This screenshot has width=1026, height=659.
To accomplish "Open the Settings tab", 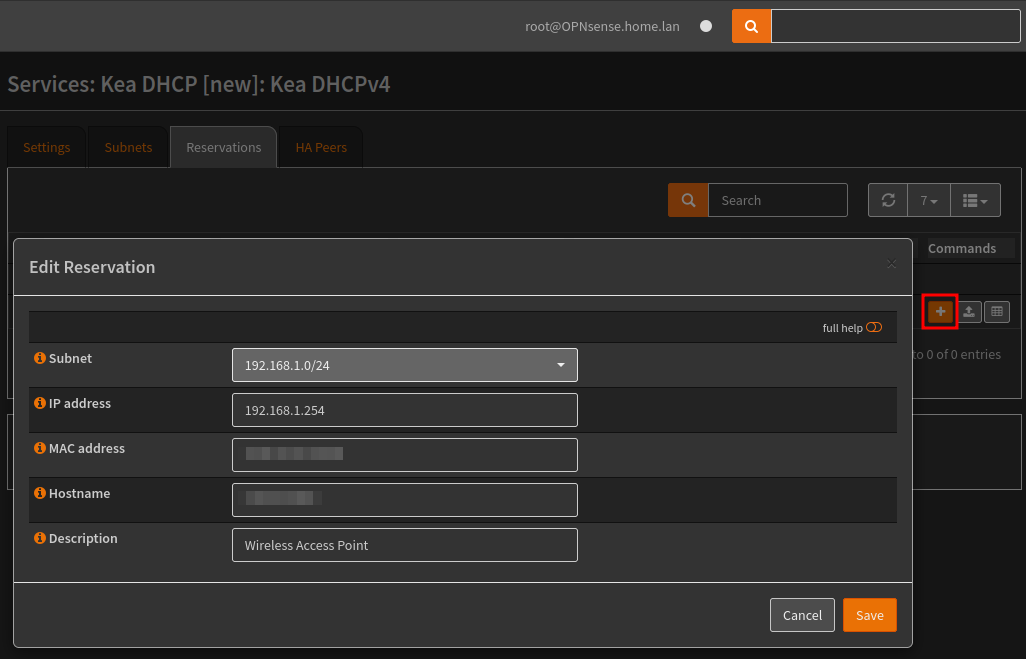I will click(46, 147).
